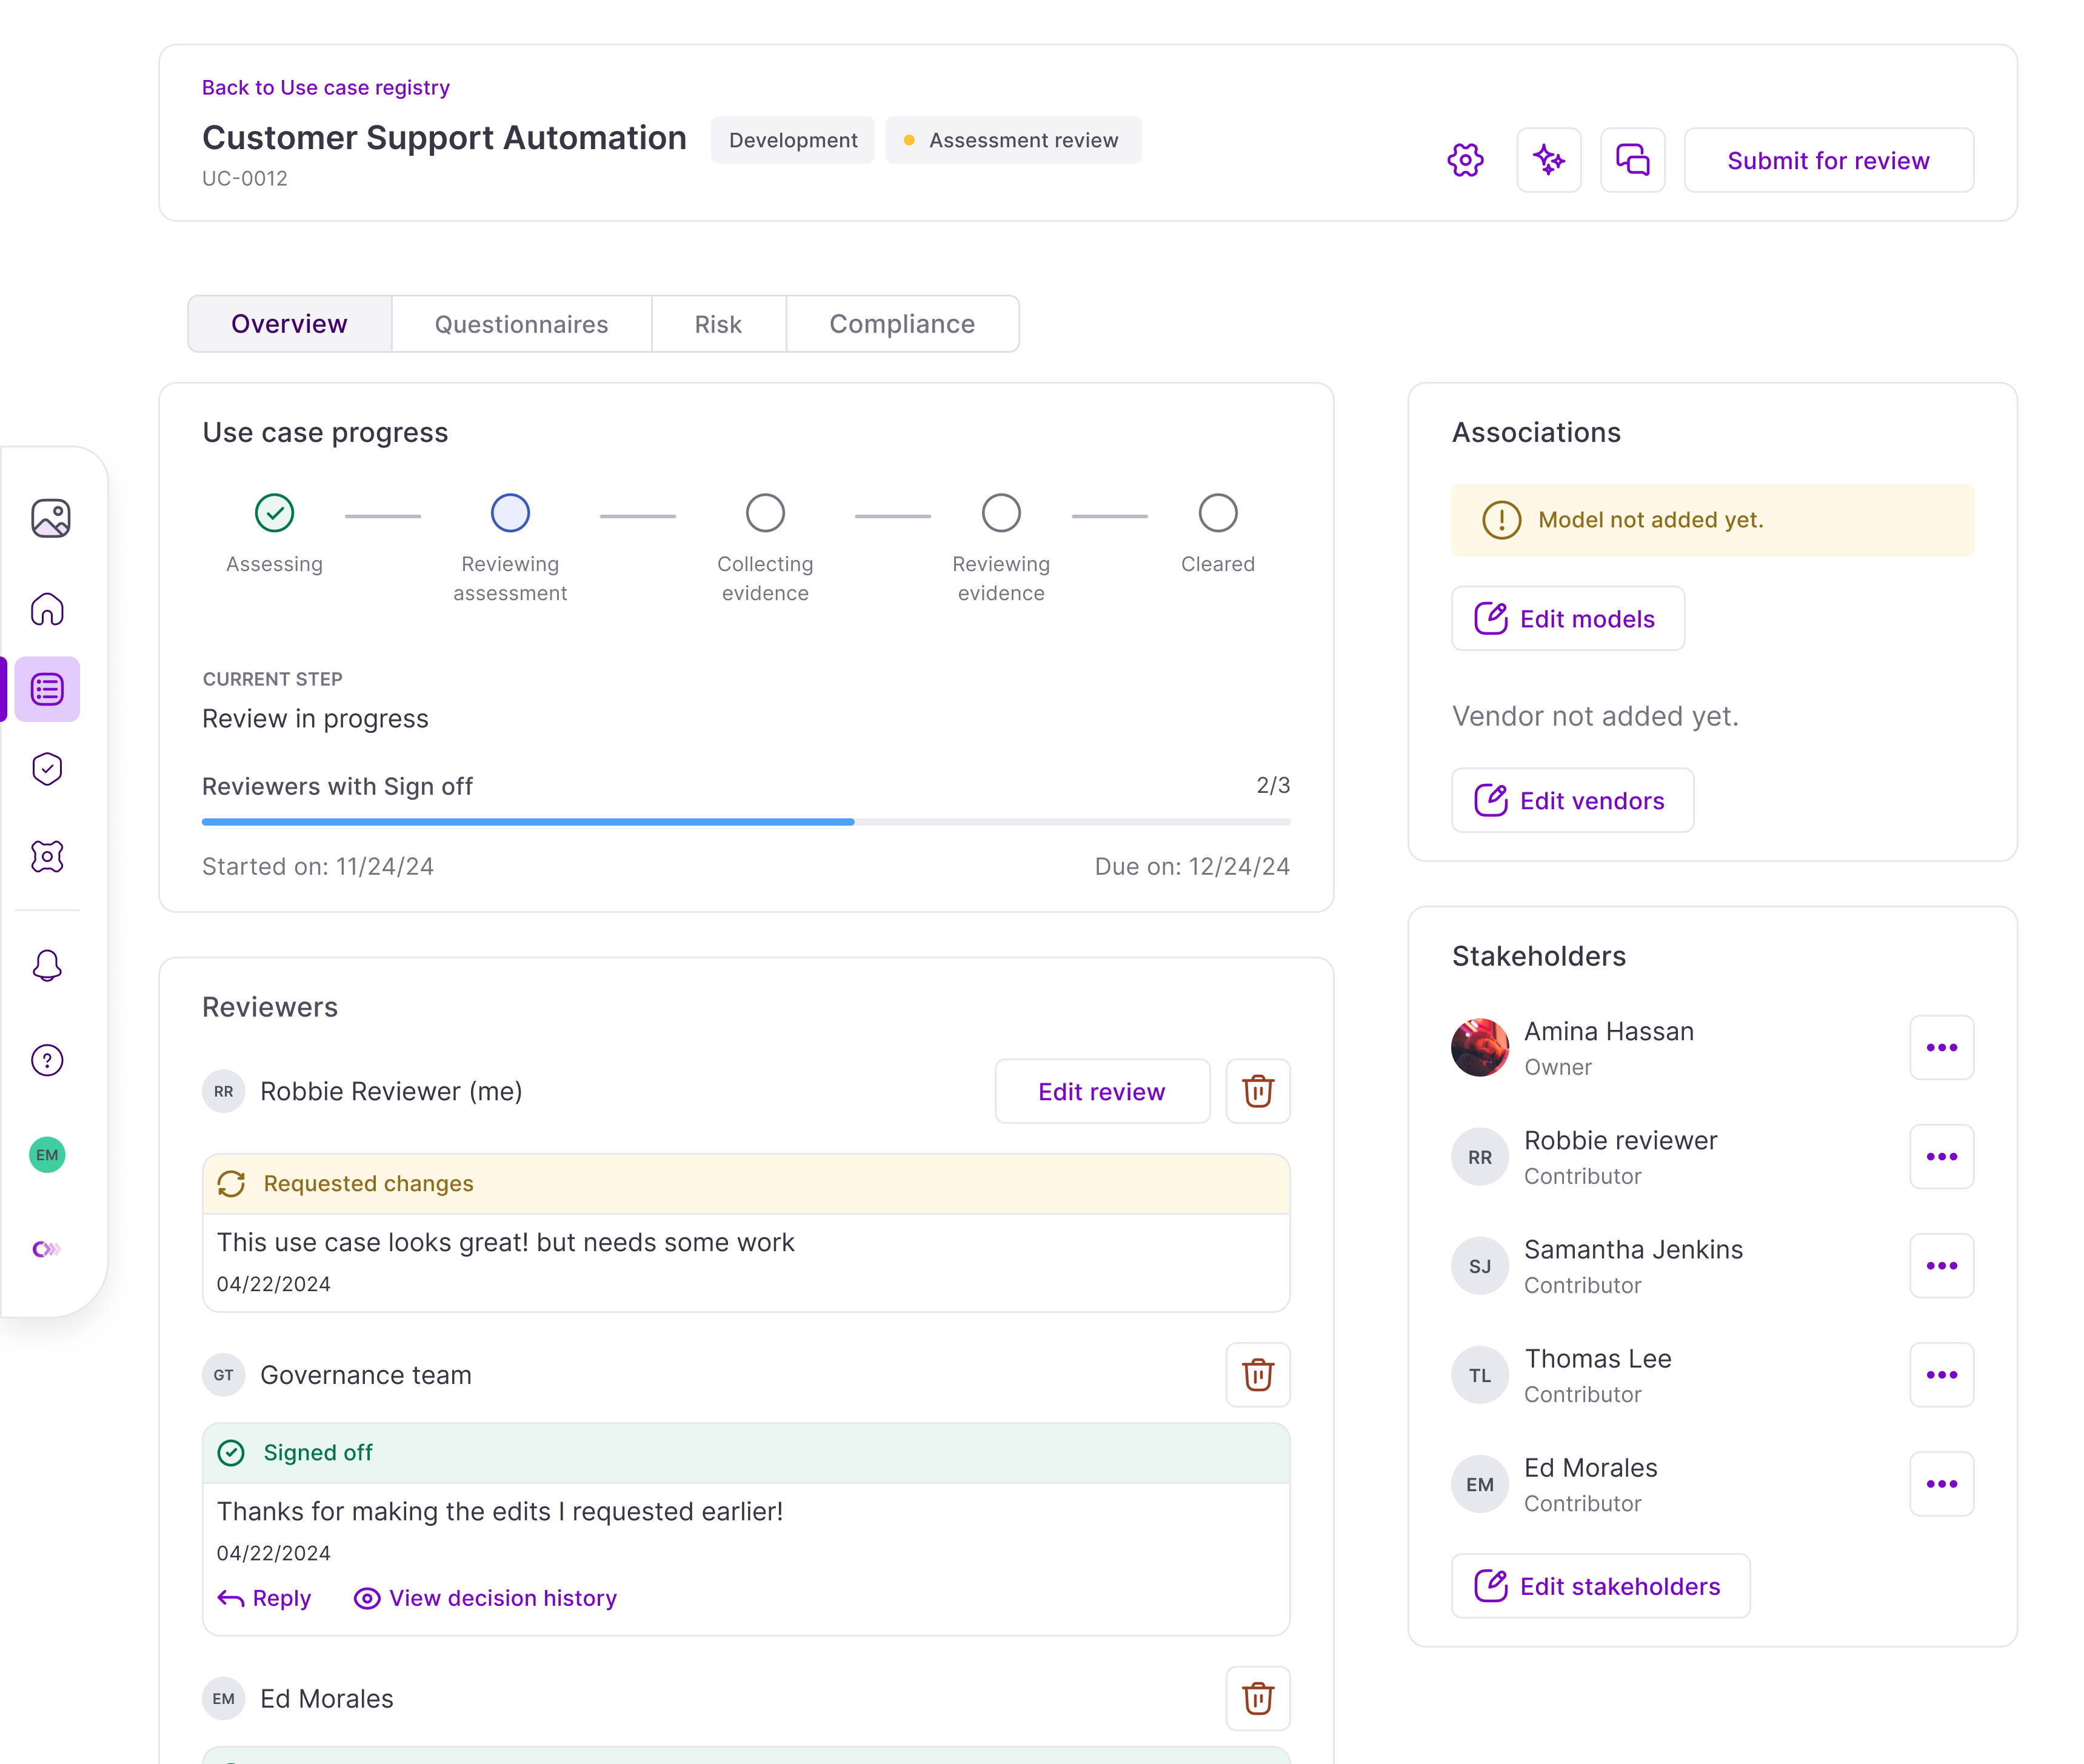The height and width of the screenshot is (1764, 2084).
Task: Open the comments chat icon
Action: tap(1632, 160)
